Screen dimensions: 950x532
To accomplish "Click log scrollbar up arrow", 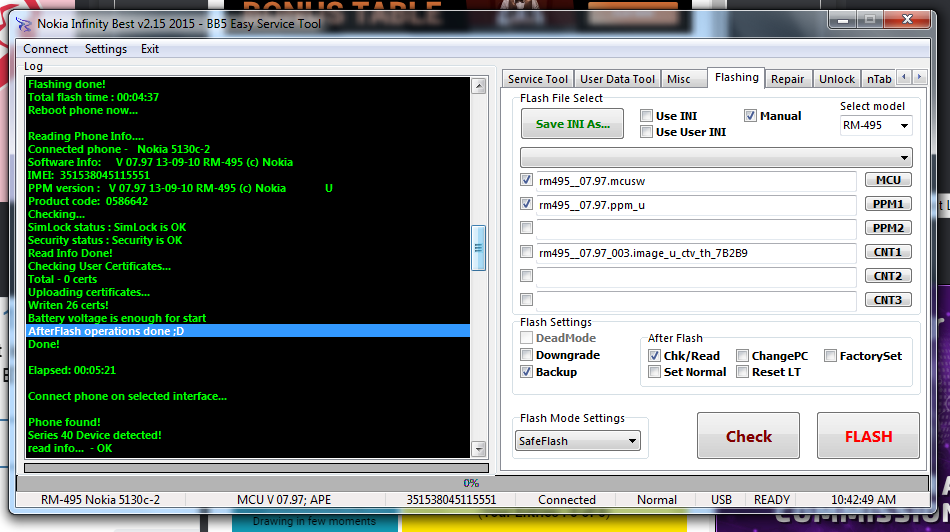I will (479, 86).
